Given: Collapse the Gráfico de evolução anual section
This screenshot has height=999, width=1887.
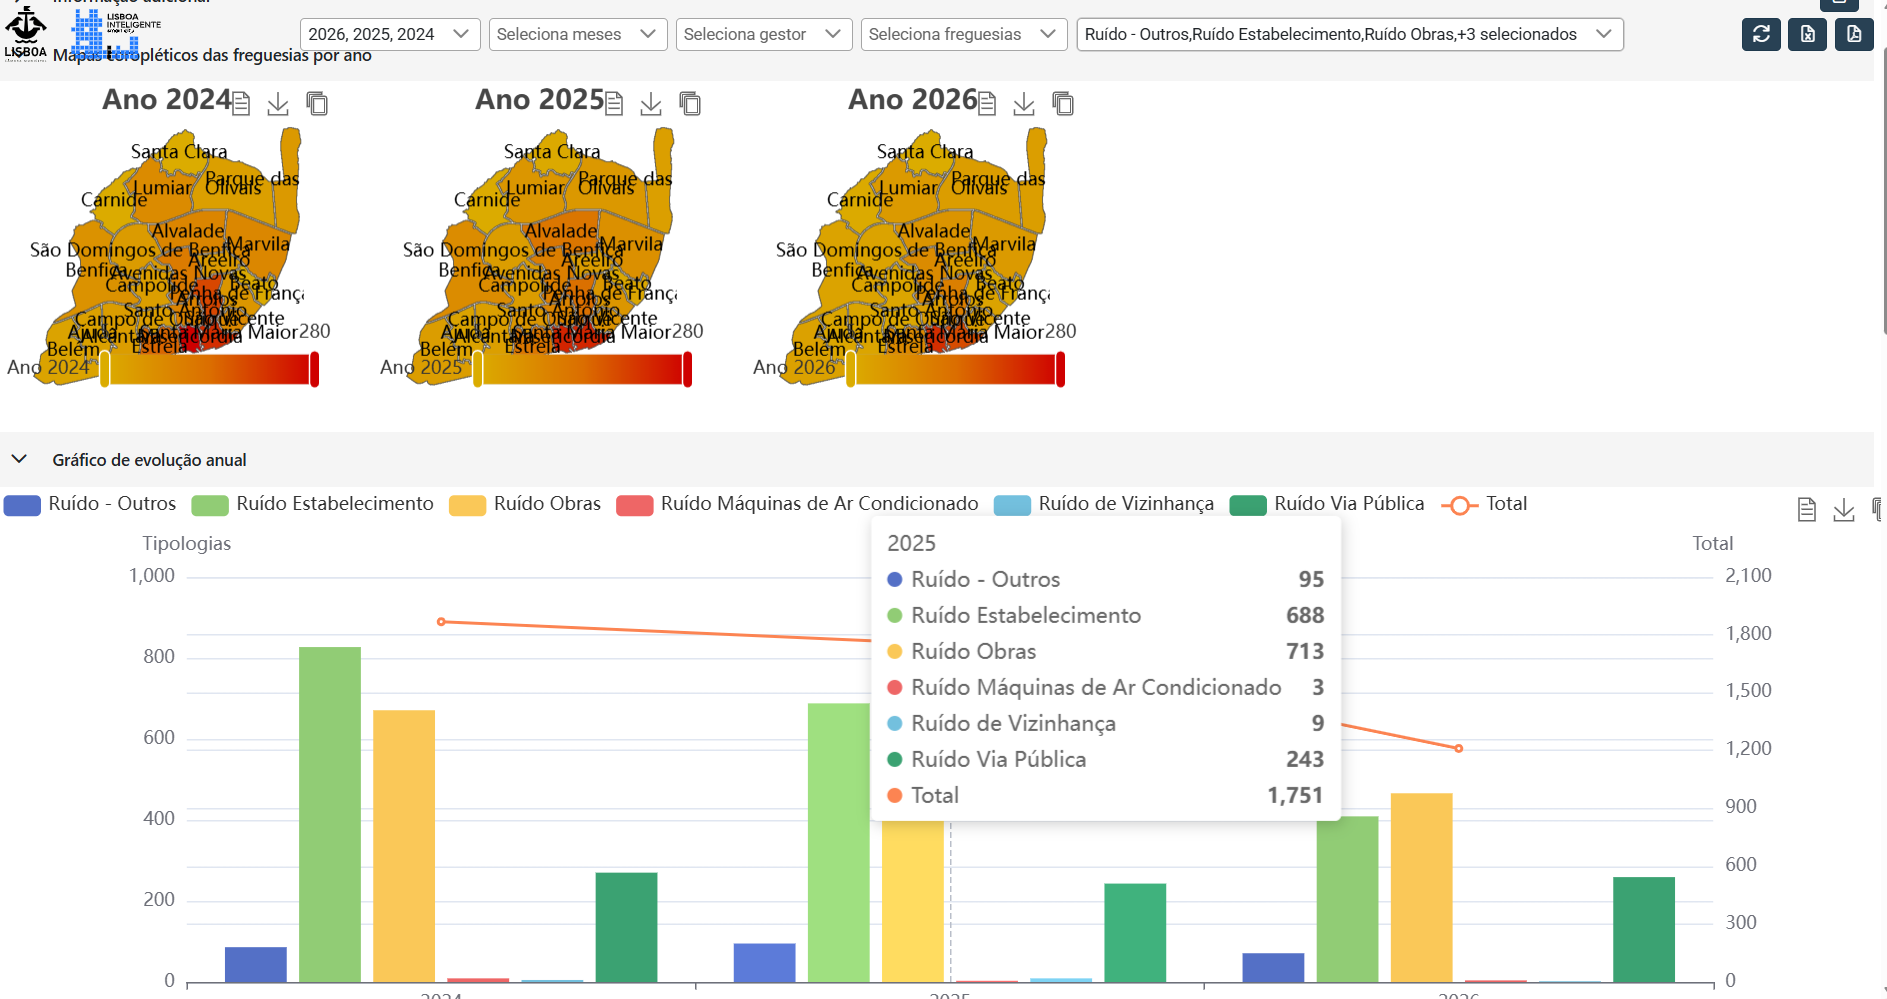Looking at the screenshot, I should tap(19, 459).
